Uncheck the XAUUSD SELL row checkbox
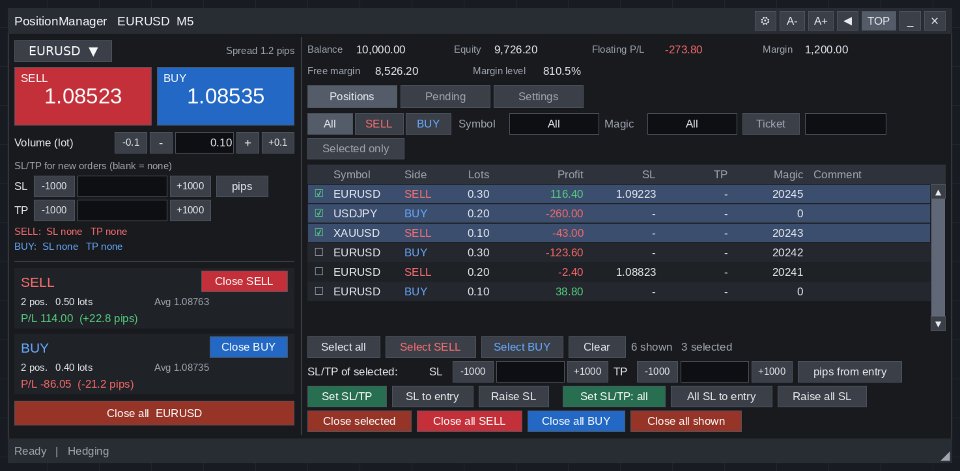 [x=319, y=233]
